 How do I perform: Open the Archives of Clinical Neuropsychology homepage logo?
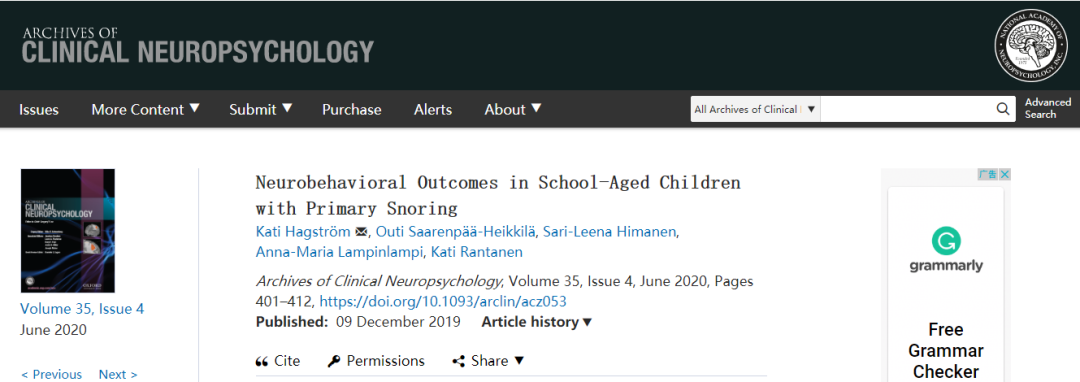(198, 45)
